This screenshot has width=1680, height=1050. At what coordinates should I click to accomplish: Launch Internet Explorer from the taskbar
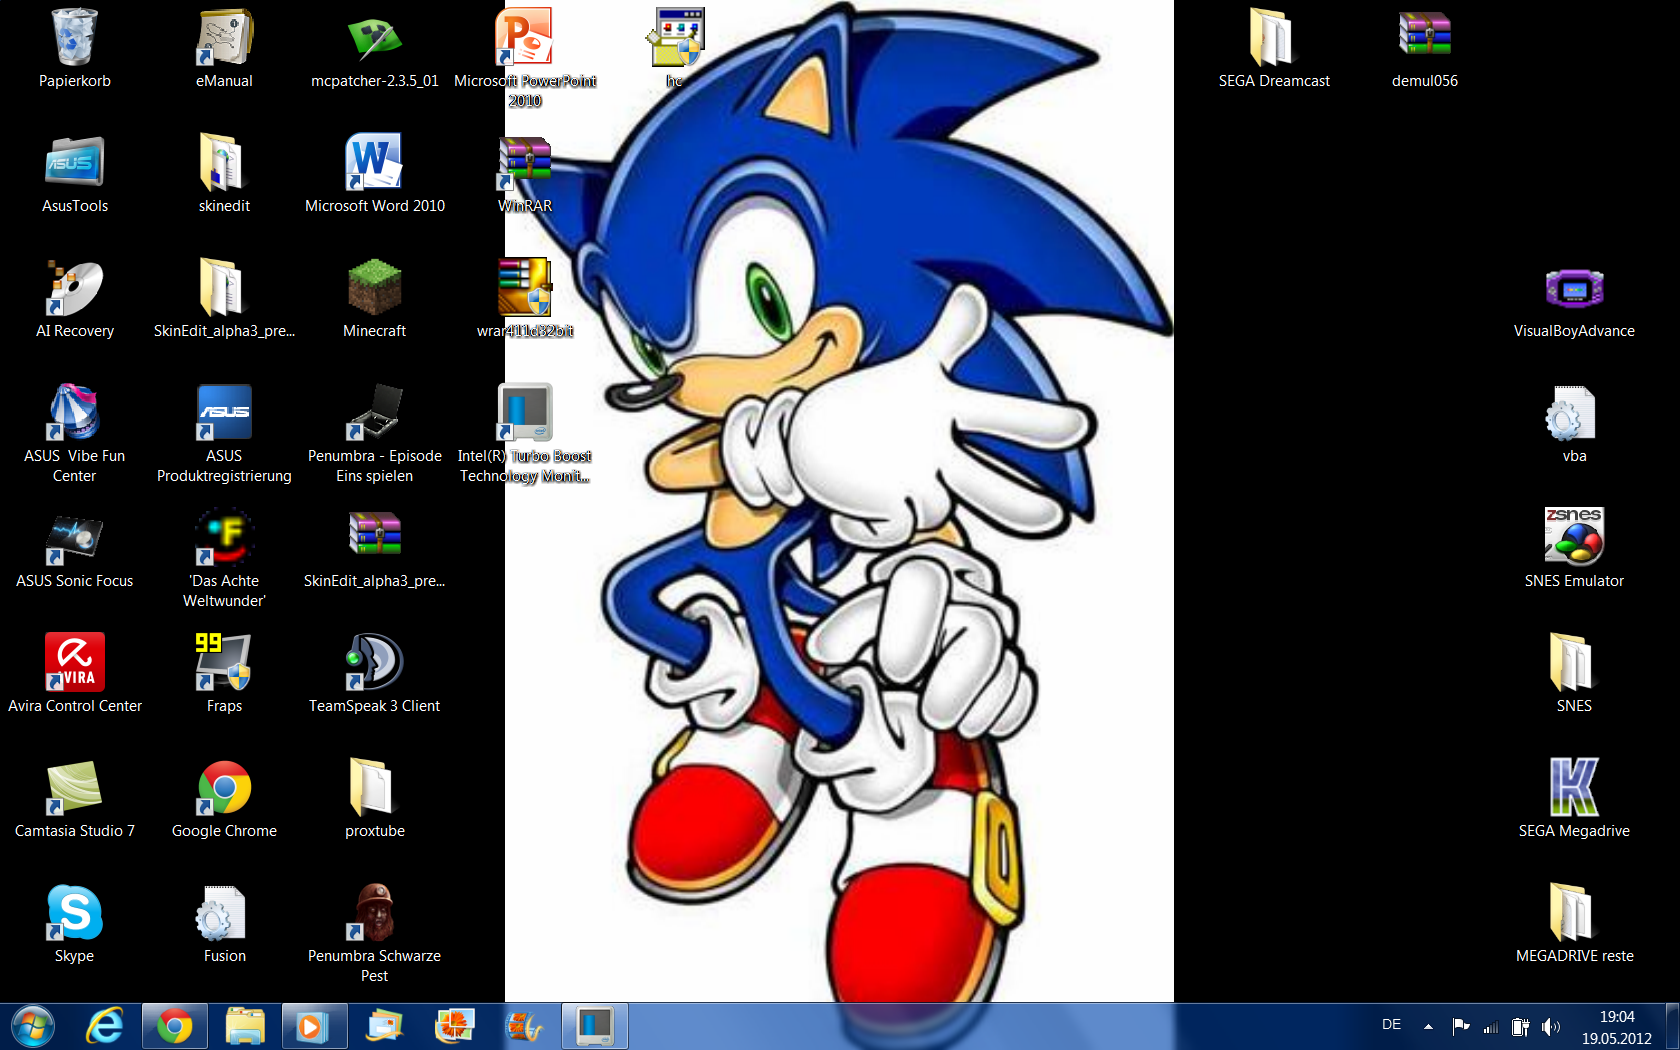(x=104, y=1026)
